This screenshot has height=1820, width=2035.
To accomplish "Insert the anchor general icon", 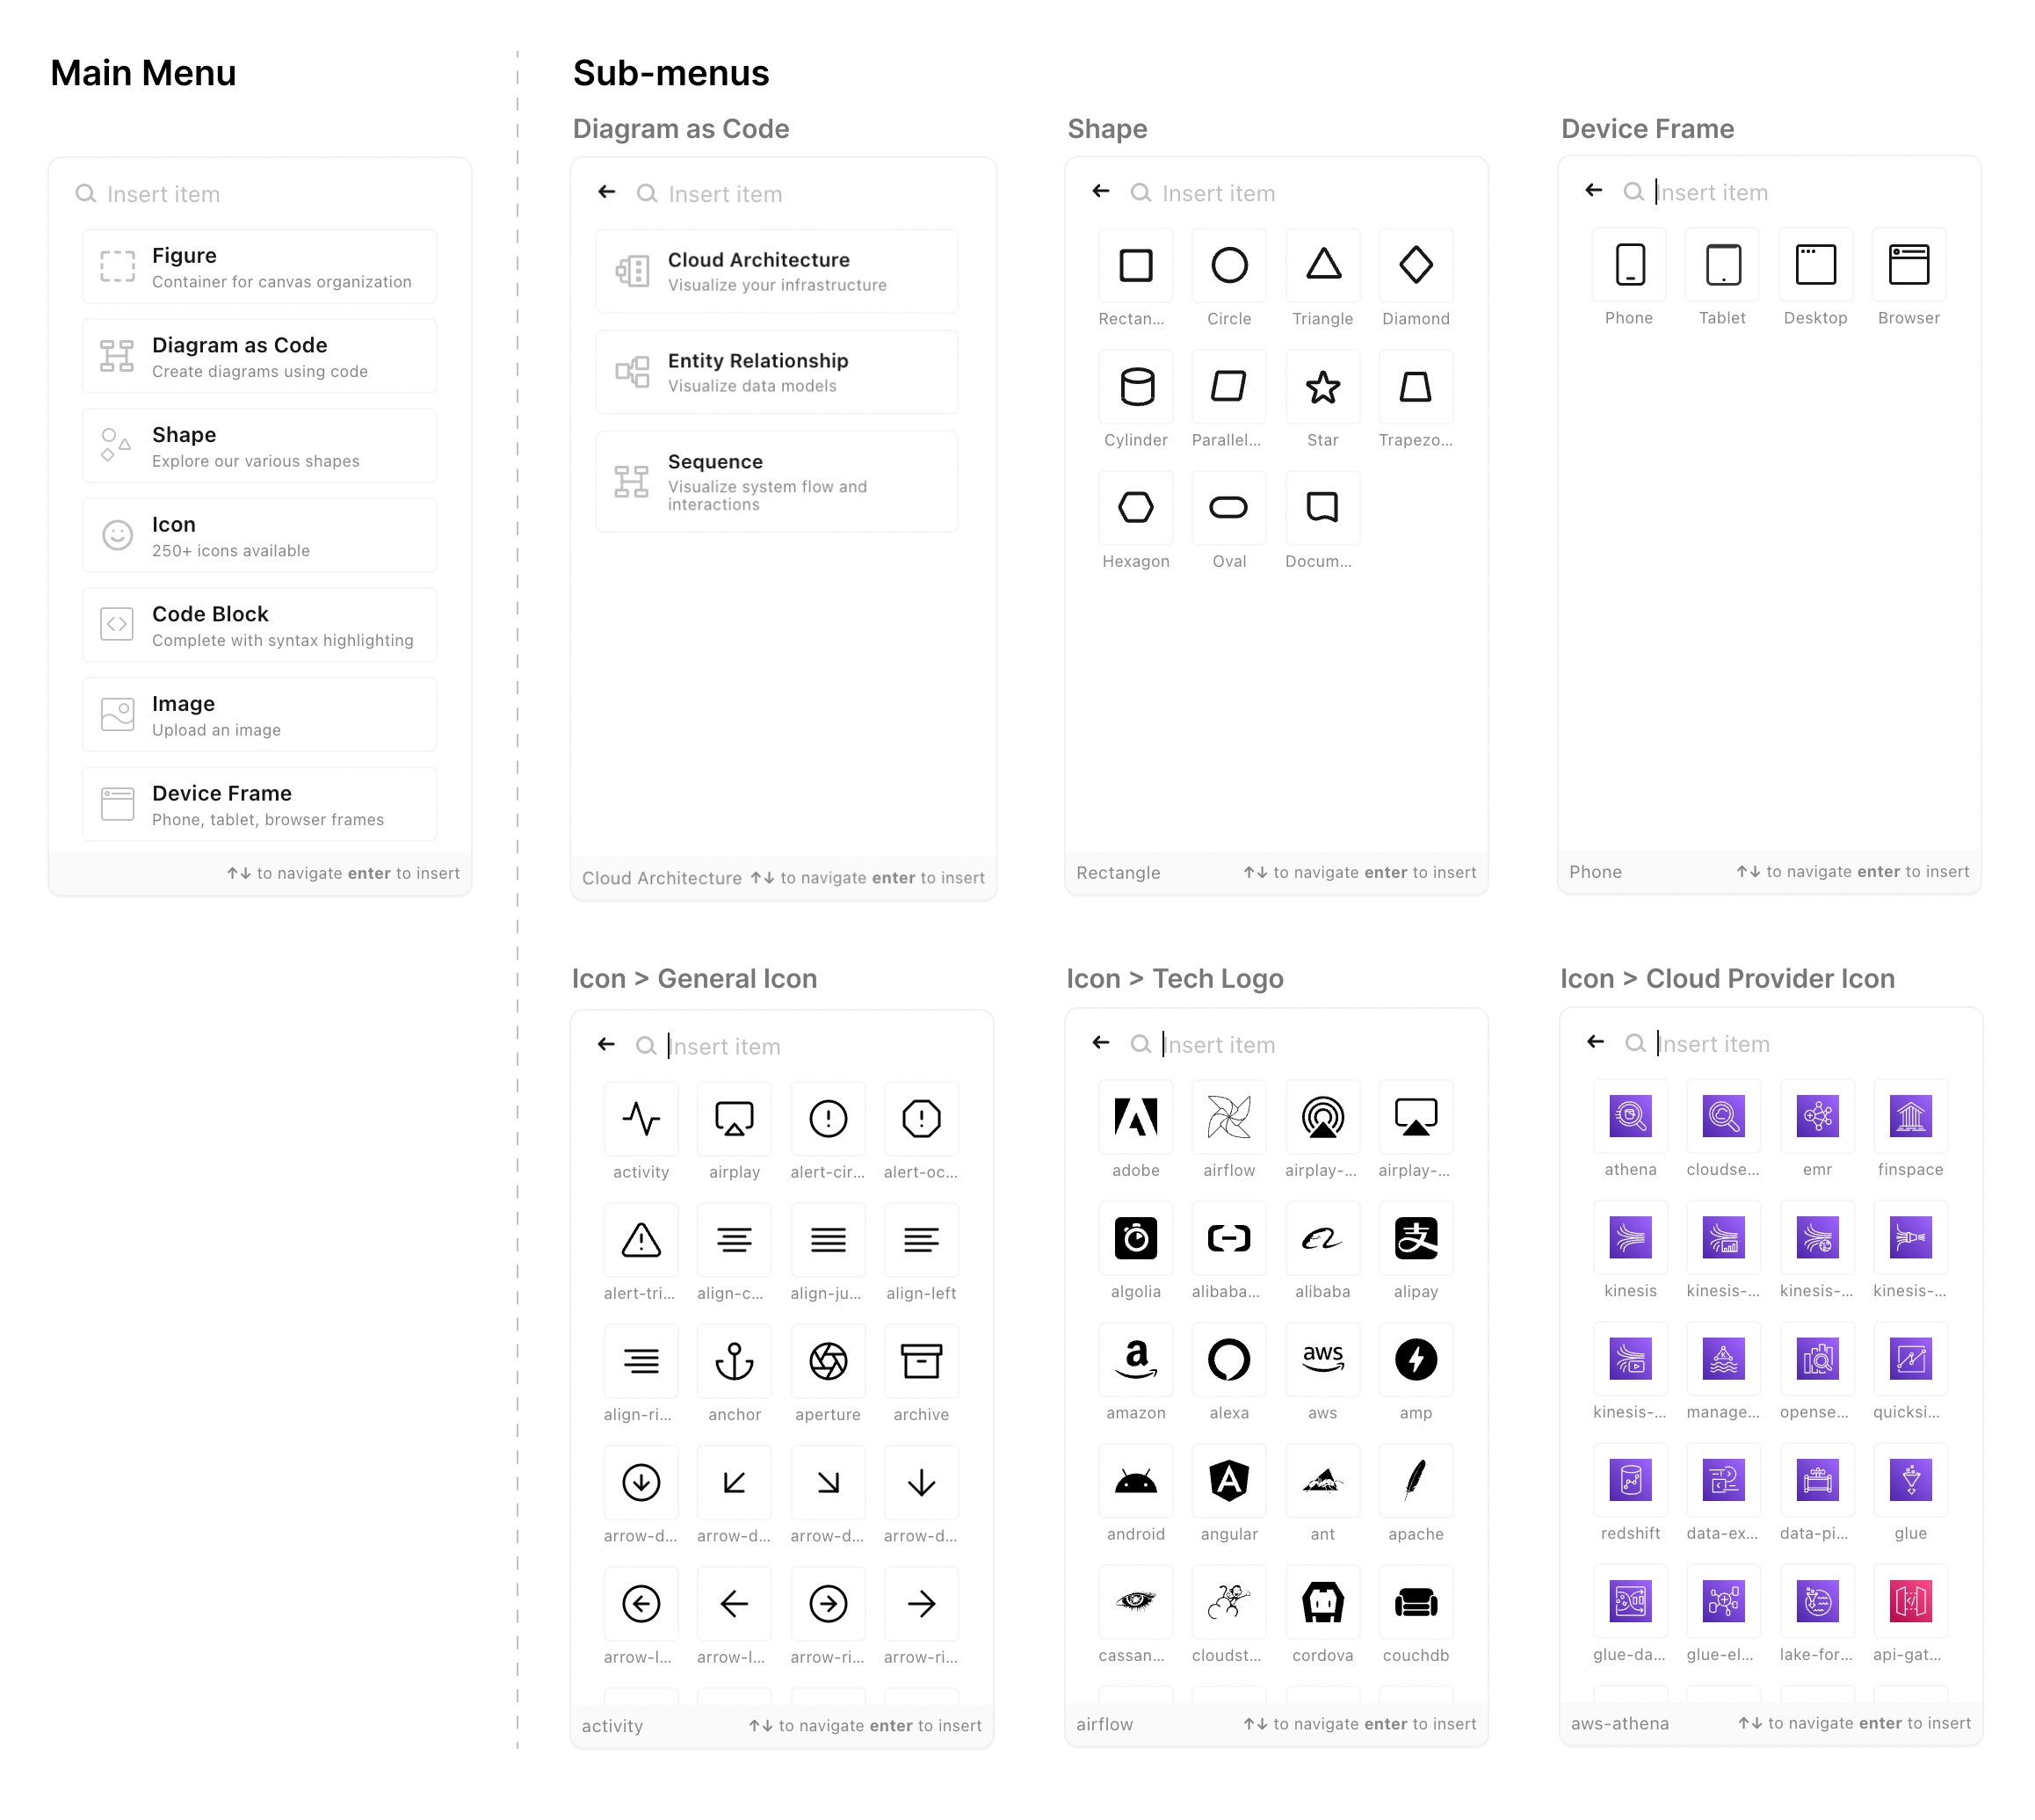I will point(734,1361).
